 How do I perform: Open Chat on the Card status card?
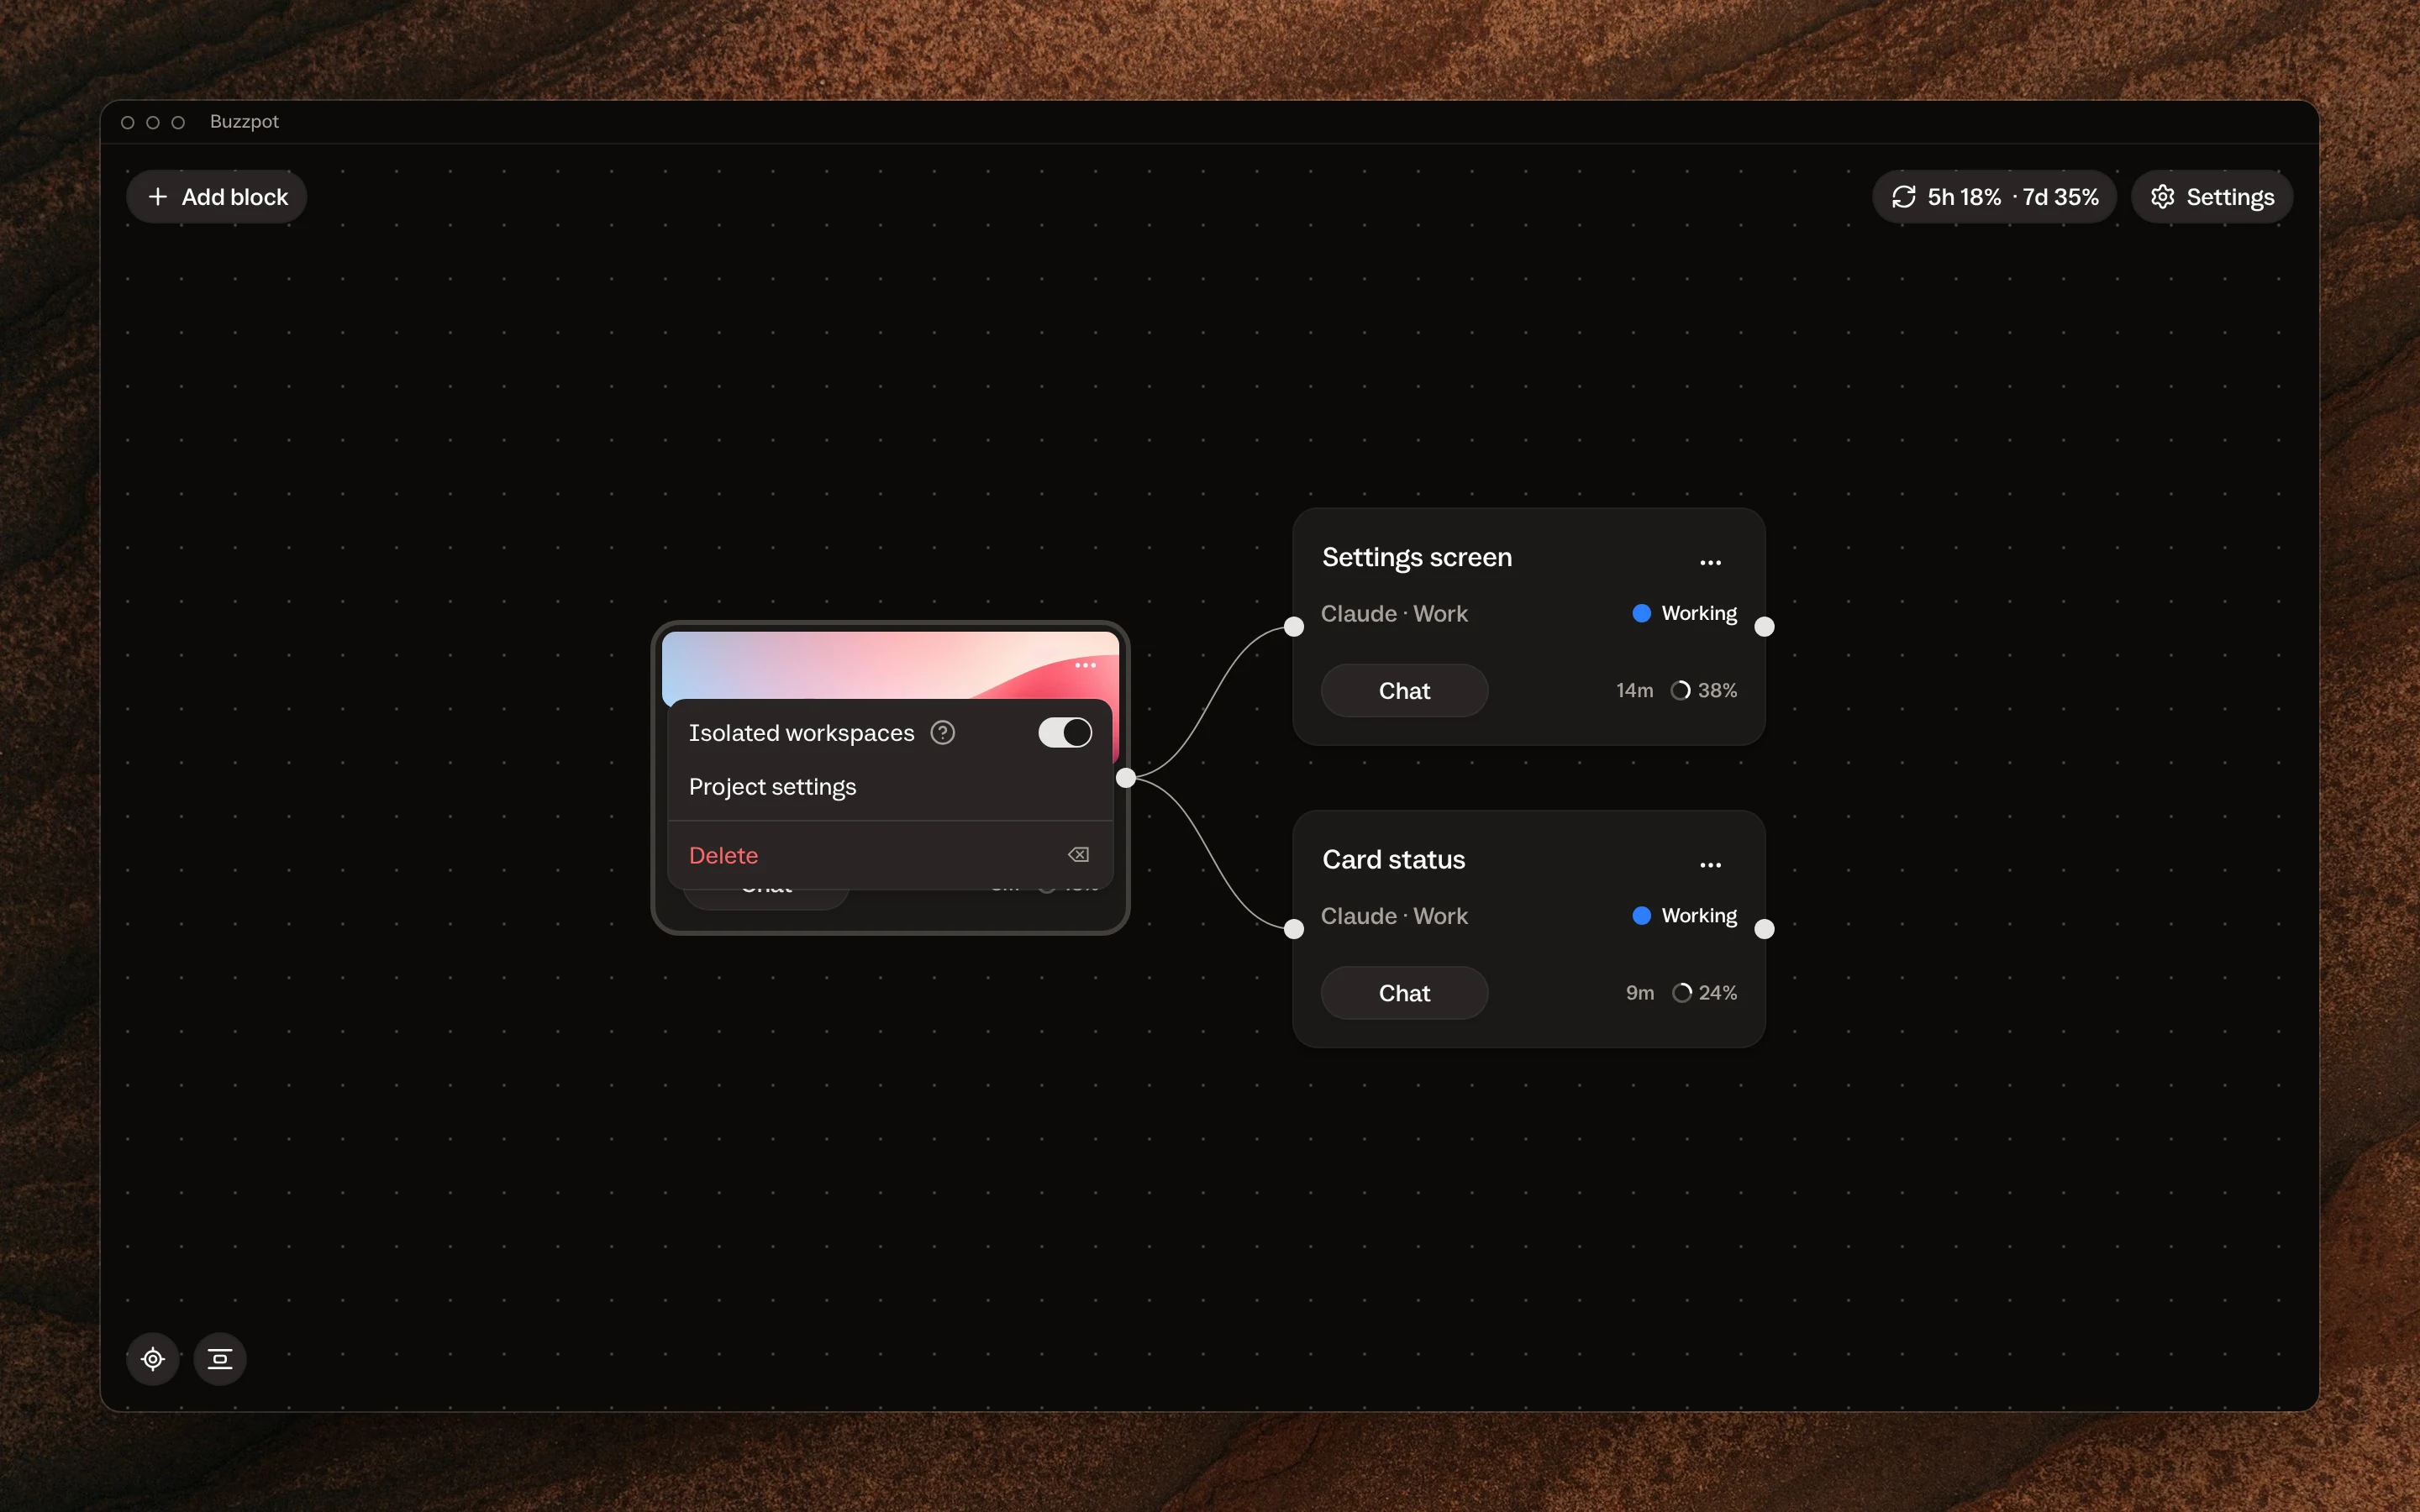pyautogui.click(x=1404, y=993)
